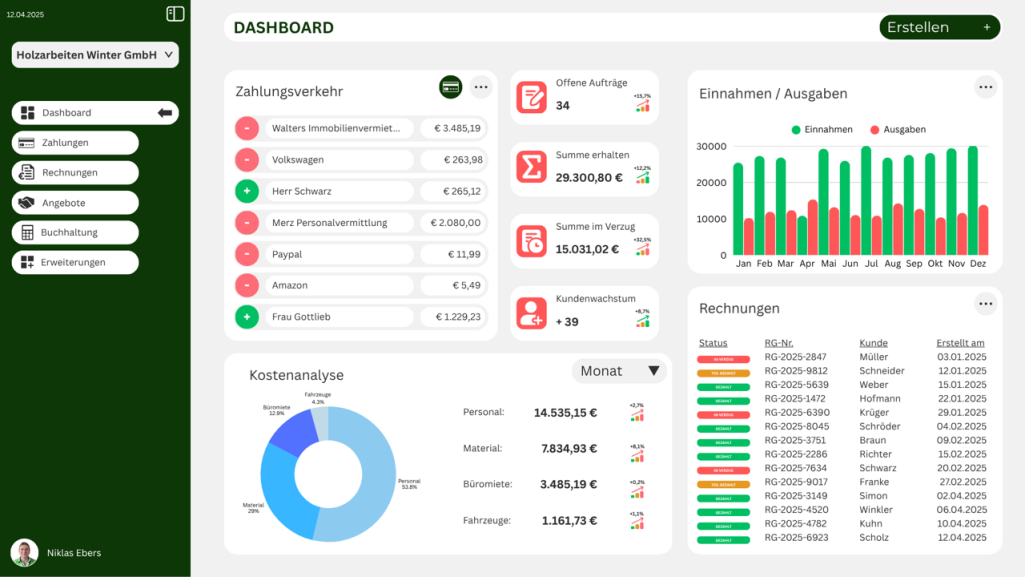Open the Holzarbeiten Winter GmbH company dropdown
The height and width of the screenshot is (577, 1025).
click(x=95, y=55)
